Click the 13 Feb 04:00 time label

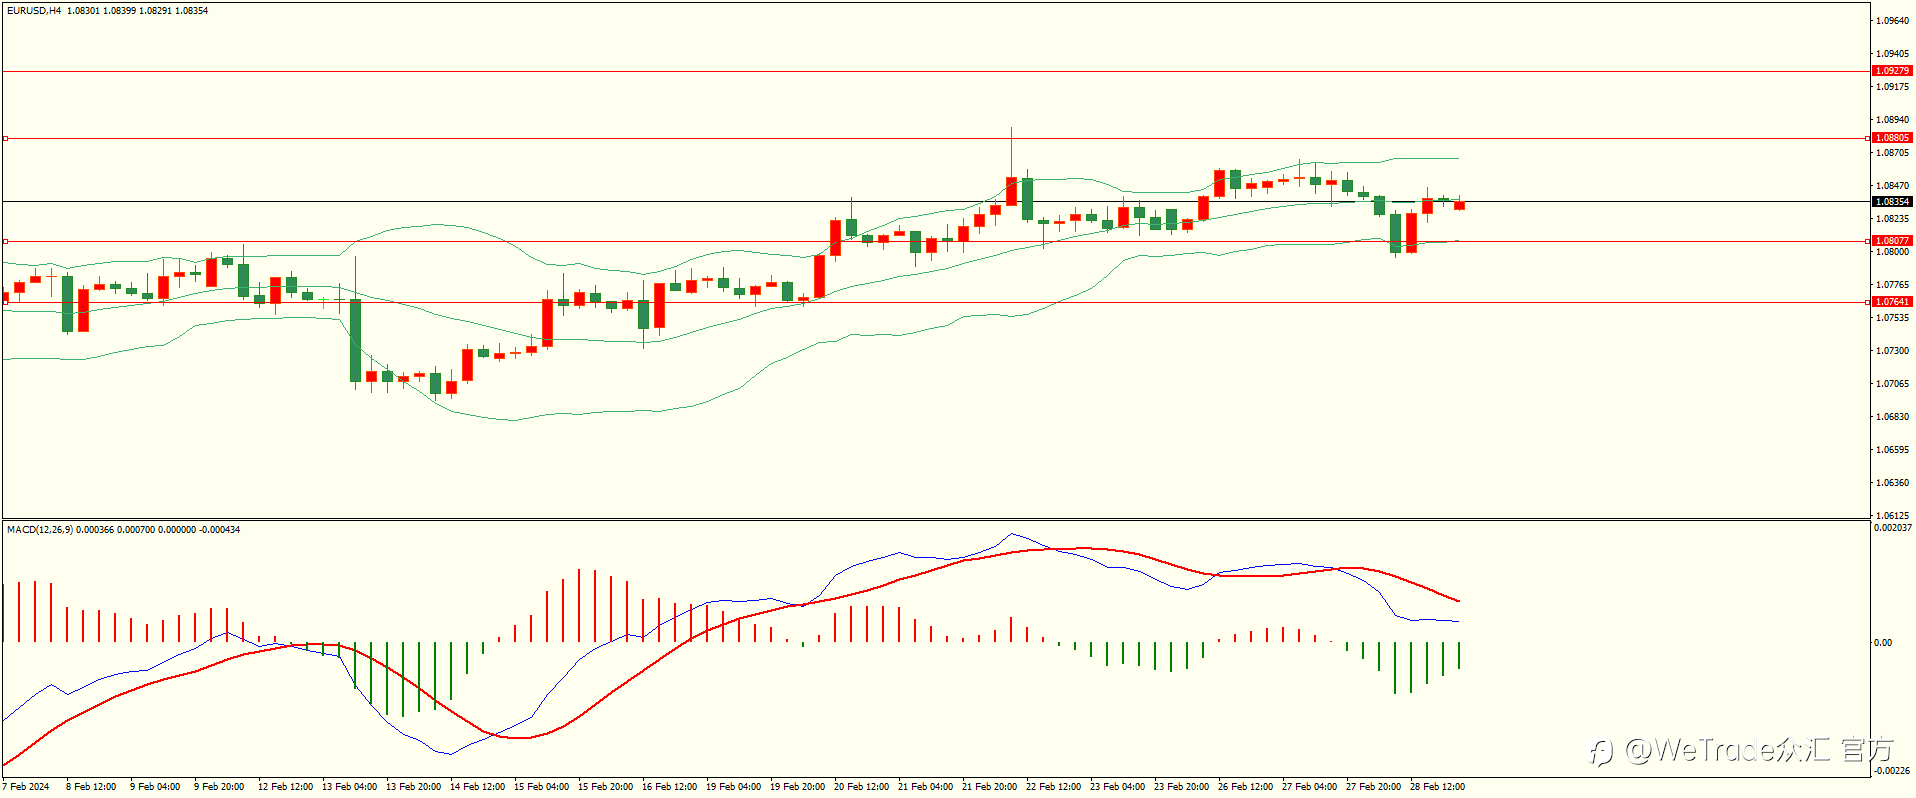point(349,787)
